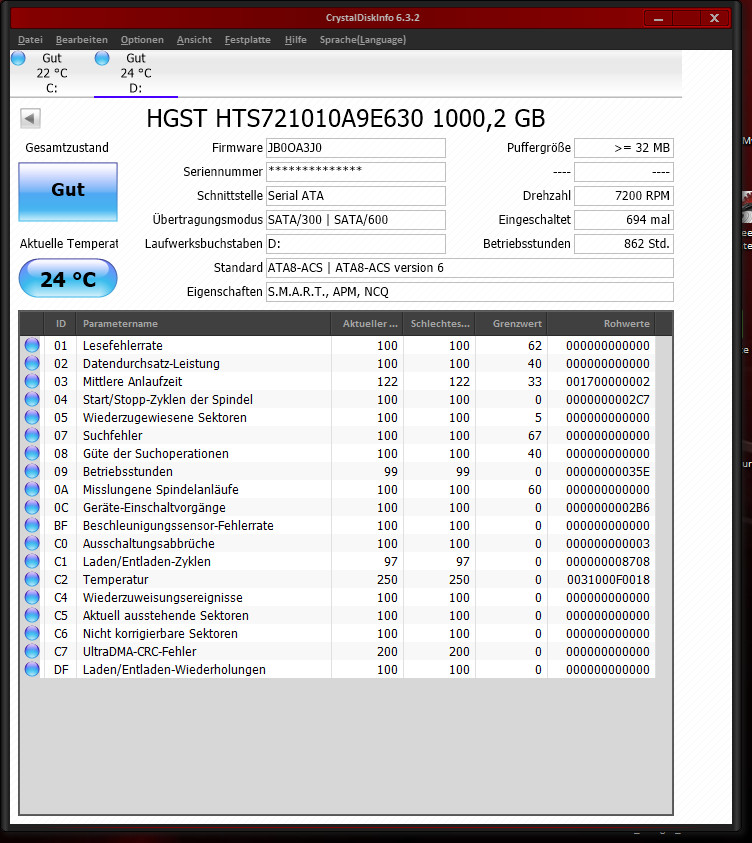The image size is (752, 843).
Task: Click blue health orb for drive D:
Action: click(x=102, y=58)
